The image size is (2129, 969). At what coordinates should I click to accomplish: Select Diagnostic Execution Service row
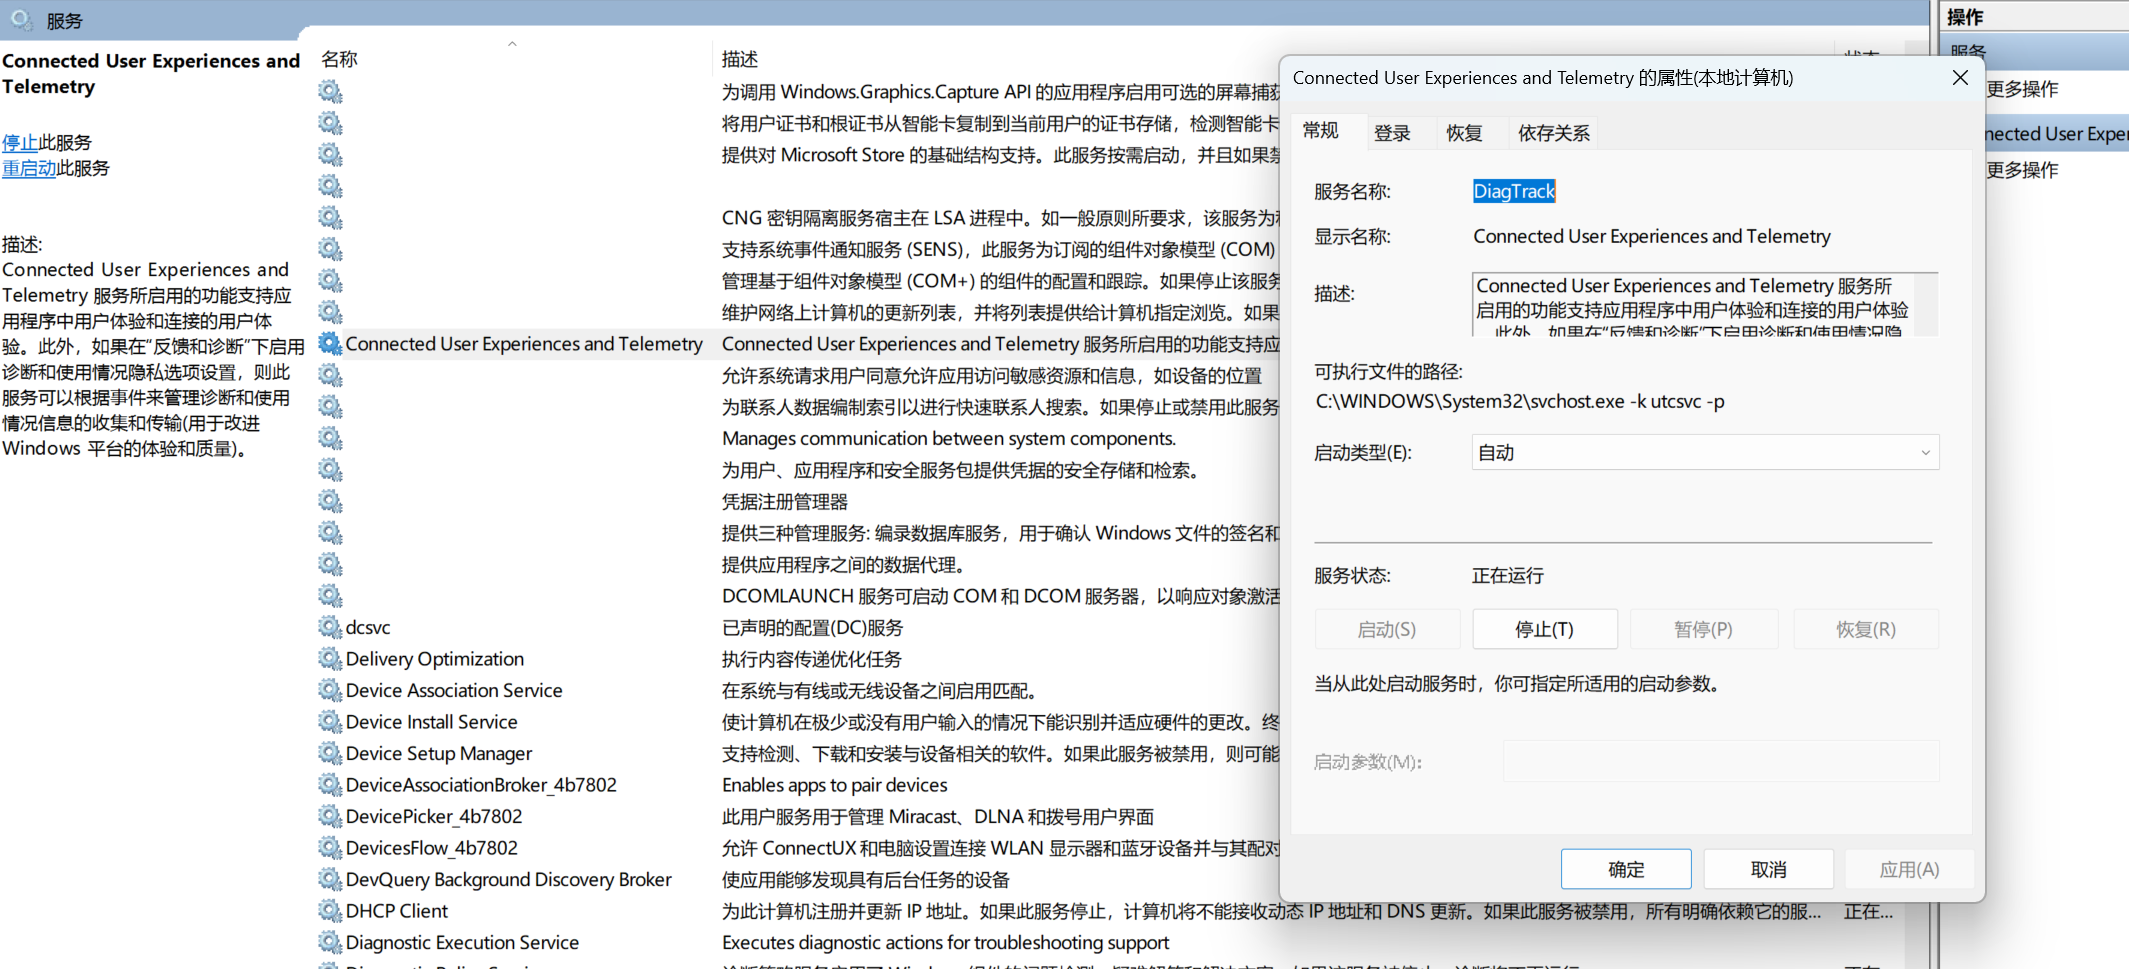[x=462, y=942]
